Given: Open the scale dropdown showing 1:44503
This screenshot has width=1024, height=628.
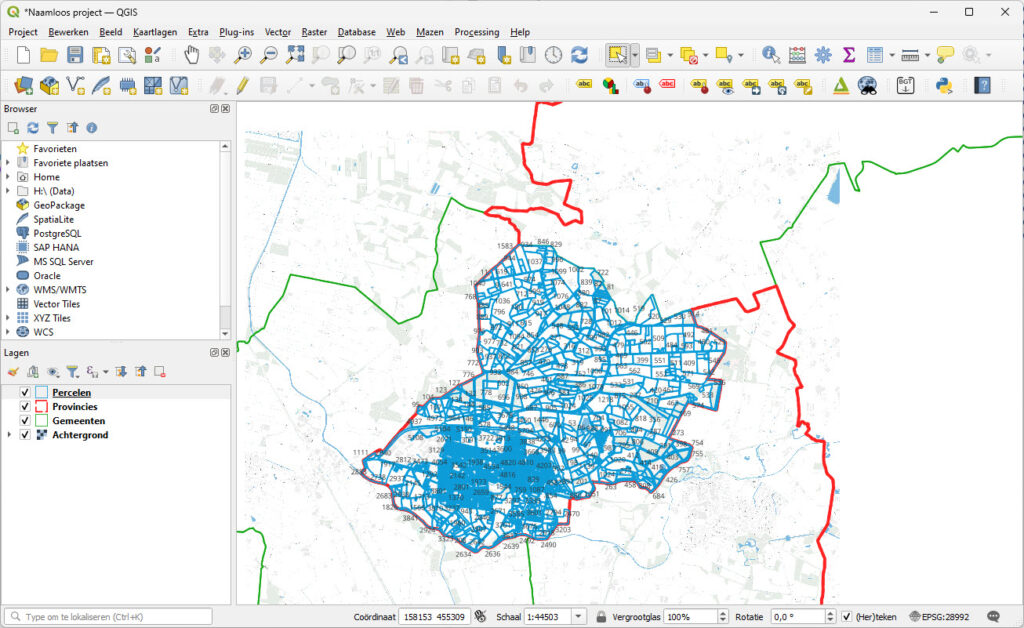Looking at the screenshot, I should [576, 616].
